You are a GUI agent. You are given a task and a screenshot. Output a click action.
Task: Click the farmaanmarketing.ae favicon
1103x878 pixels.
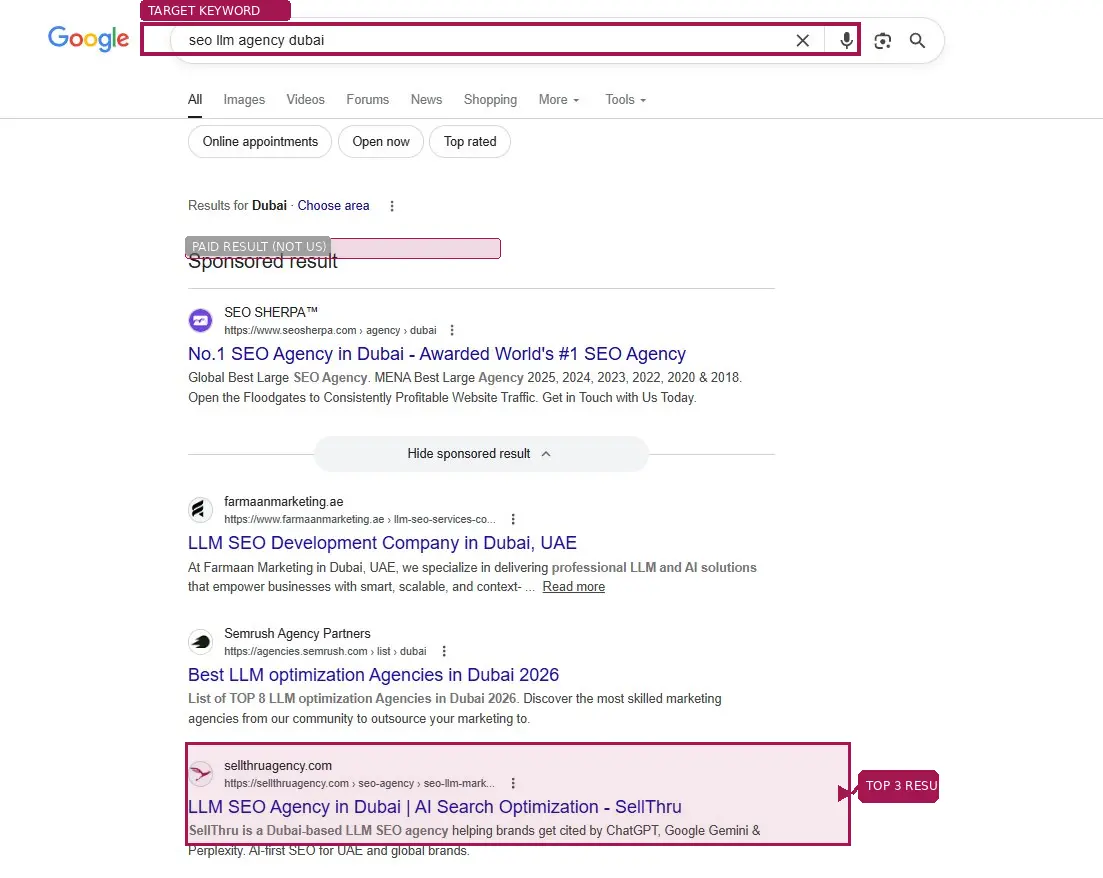tap(200, 509)
